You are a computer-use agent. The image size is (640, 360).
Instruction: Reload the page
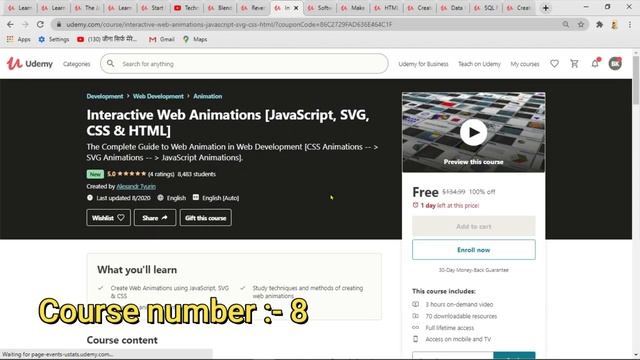point(40,24)
